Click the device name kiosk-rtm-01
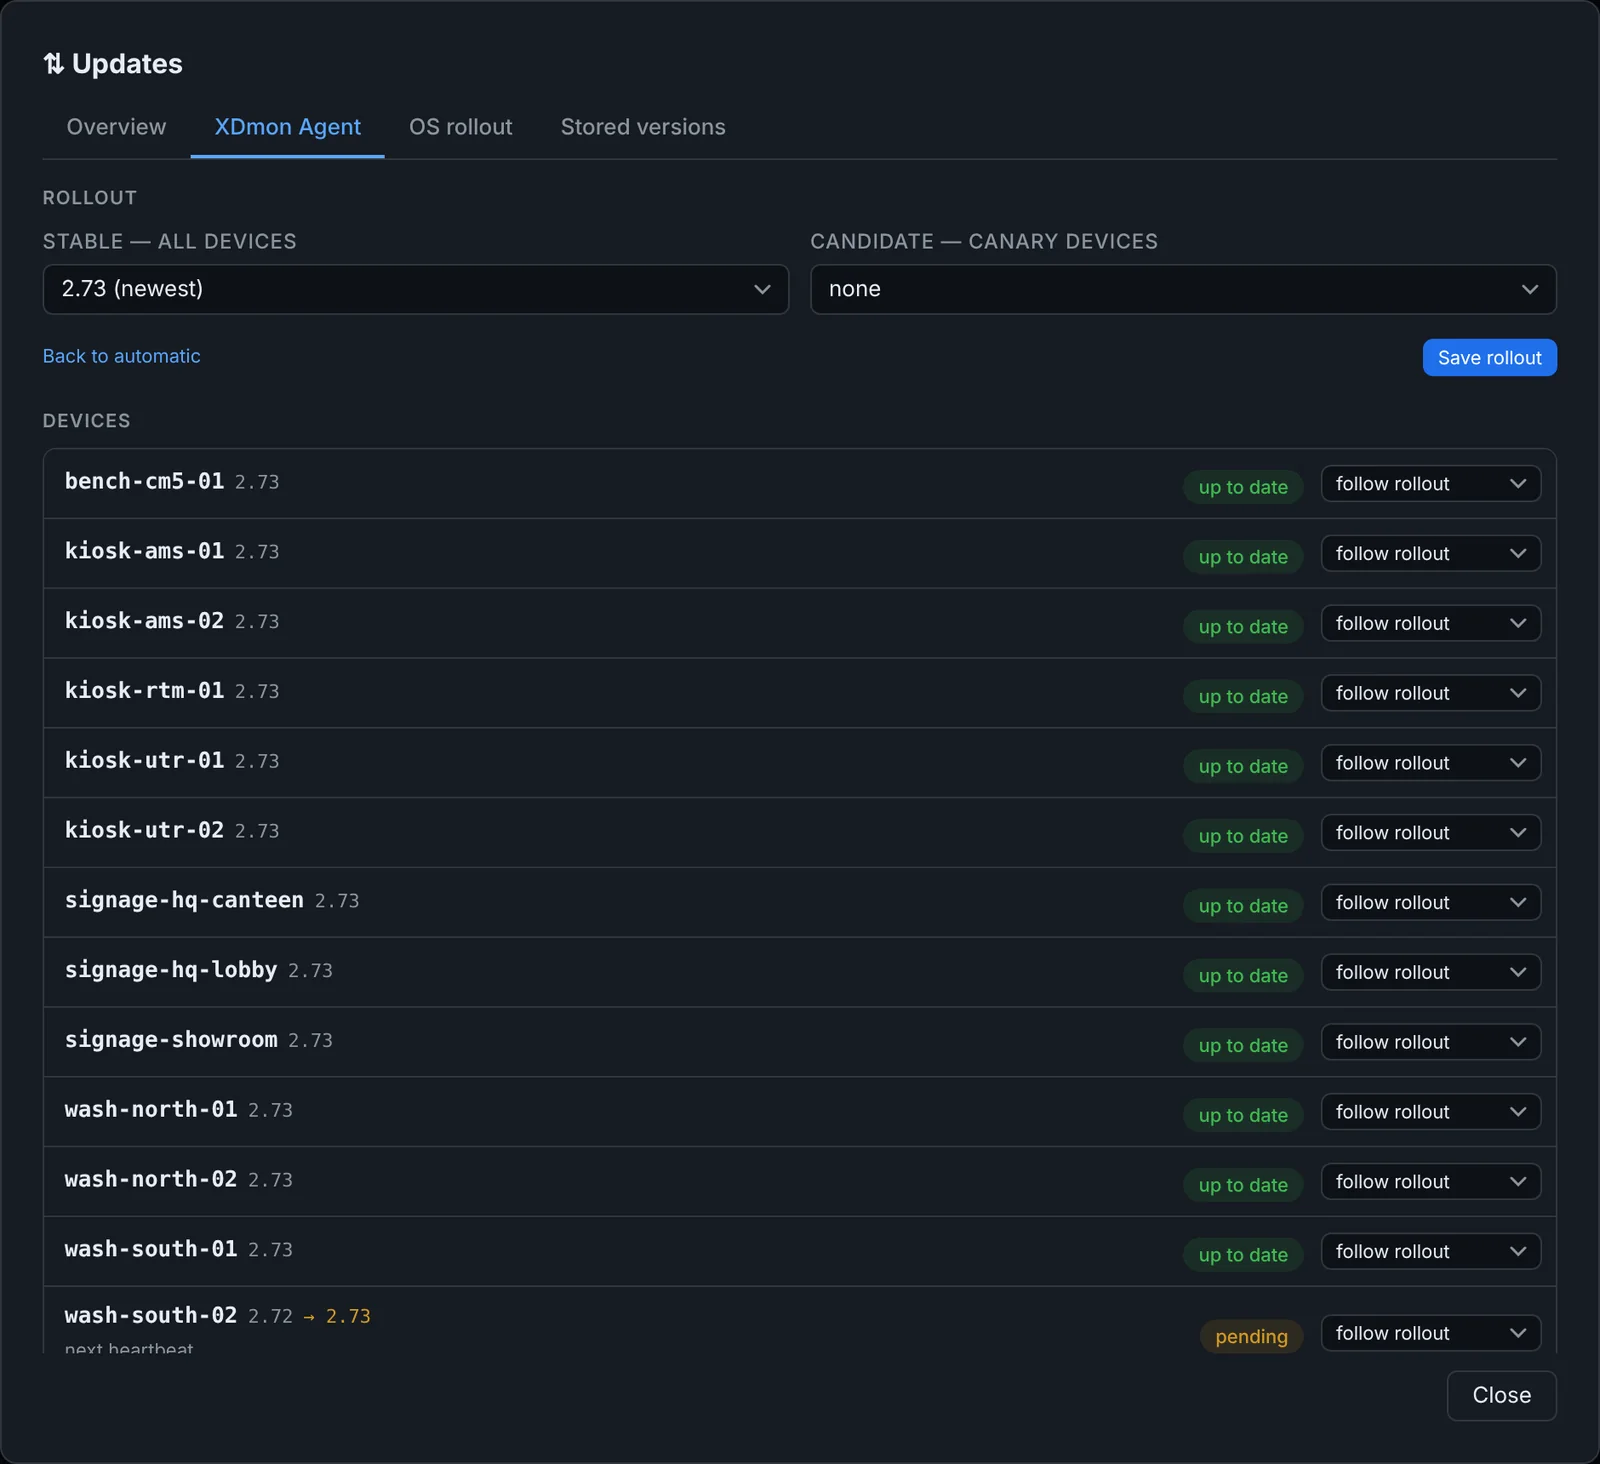Viewport: 1600px width, 1464px height. [x=144, y=691]
